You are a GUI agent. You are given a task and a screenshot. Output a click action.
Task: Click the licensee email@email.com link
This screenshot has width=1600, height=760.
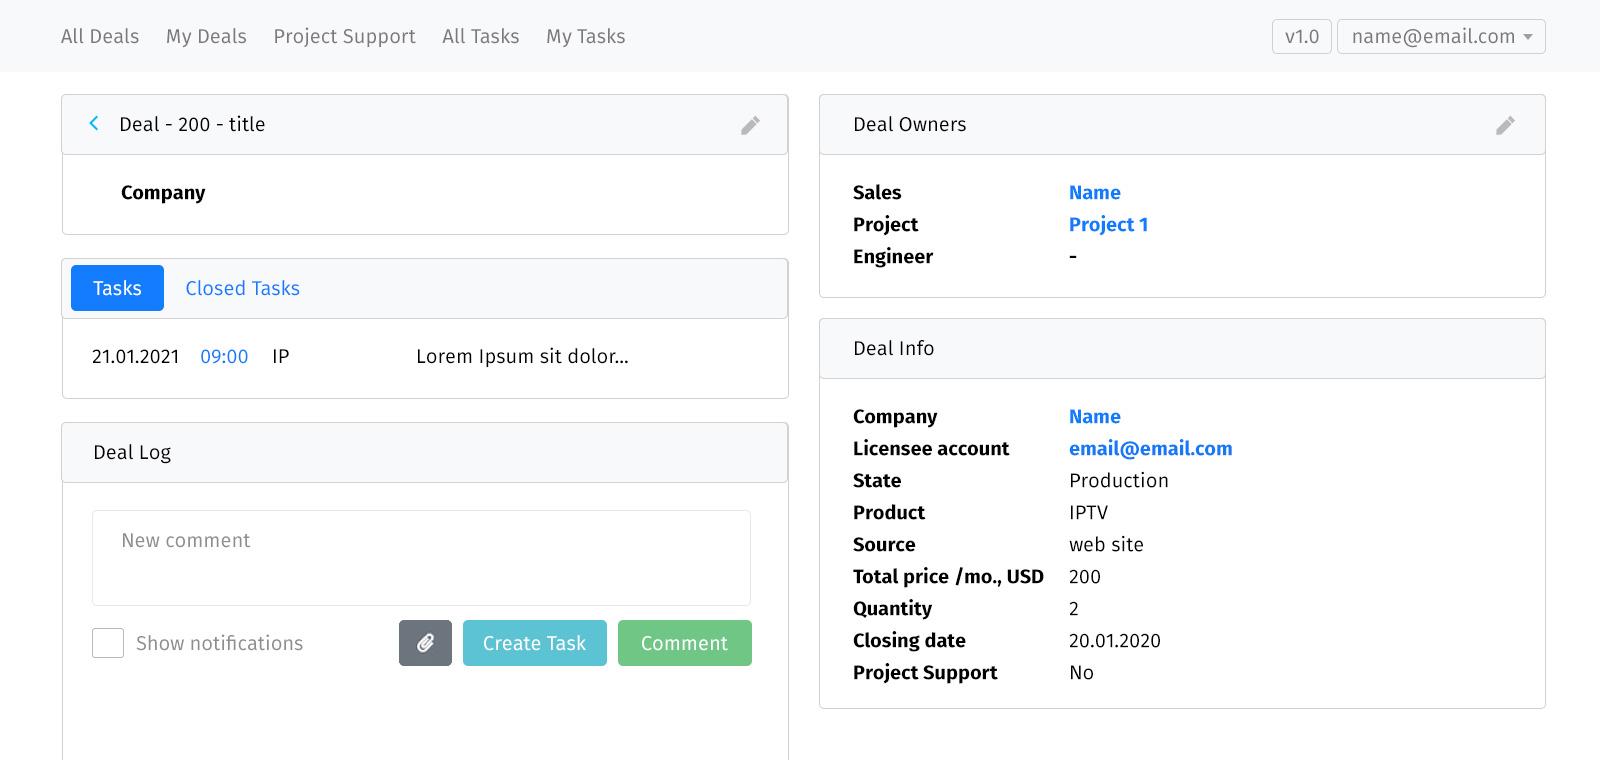pos(1150,449)
